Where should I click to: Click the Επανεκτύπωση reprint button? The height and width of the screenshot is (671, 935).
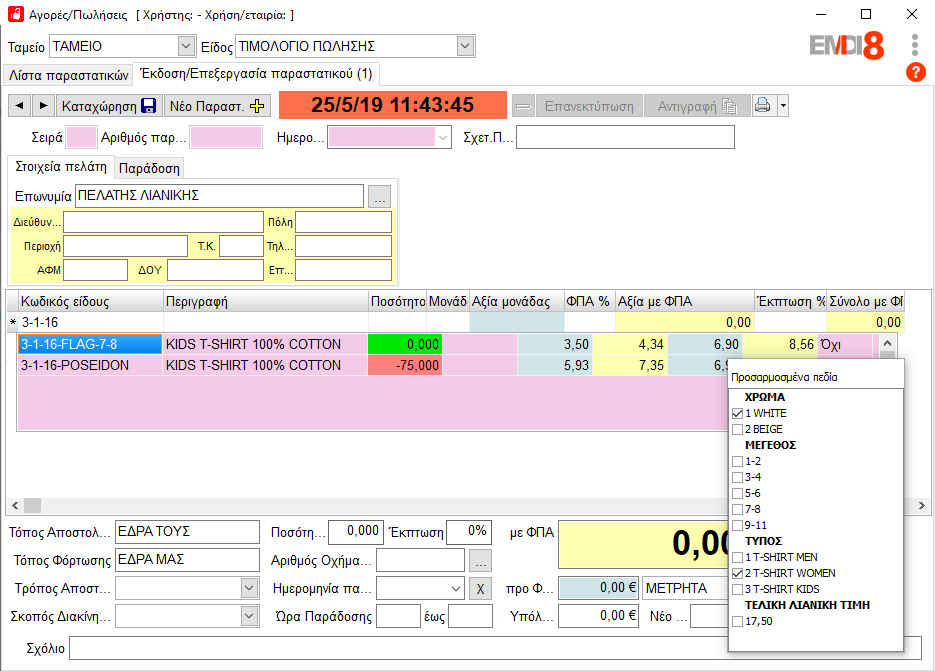click(589, 106)
